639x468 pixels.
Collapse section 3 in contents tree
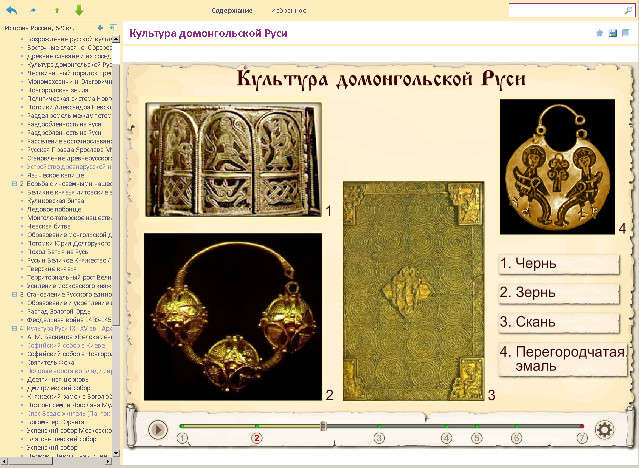point(14,294)
